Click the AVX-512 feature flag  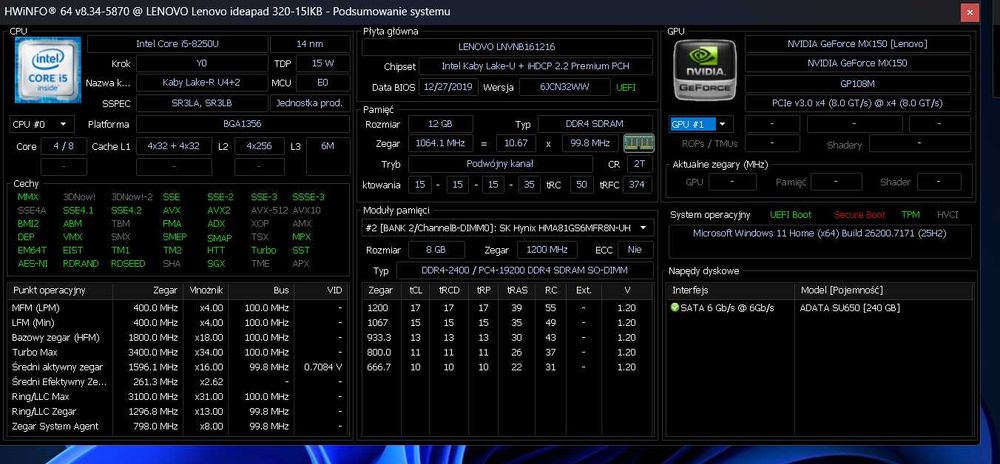pyautogui.click(x=268, y=210)
